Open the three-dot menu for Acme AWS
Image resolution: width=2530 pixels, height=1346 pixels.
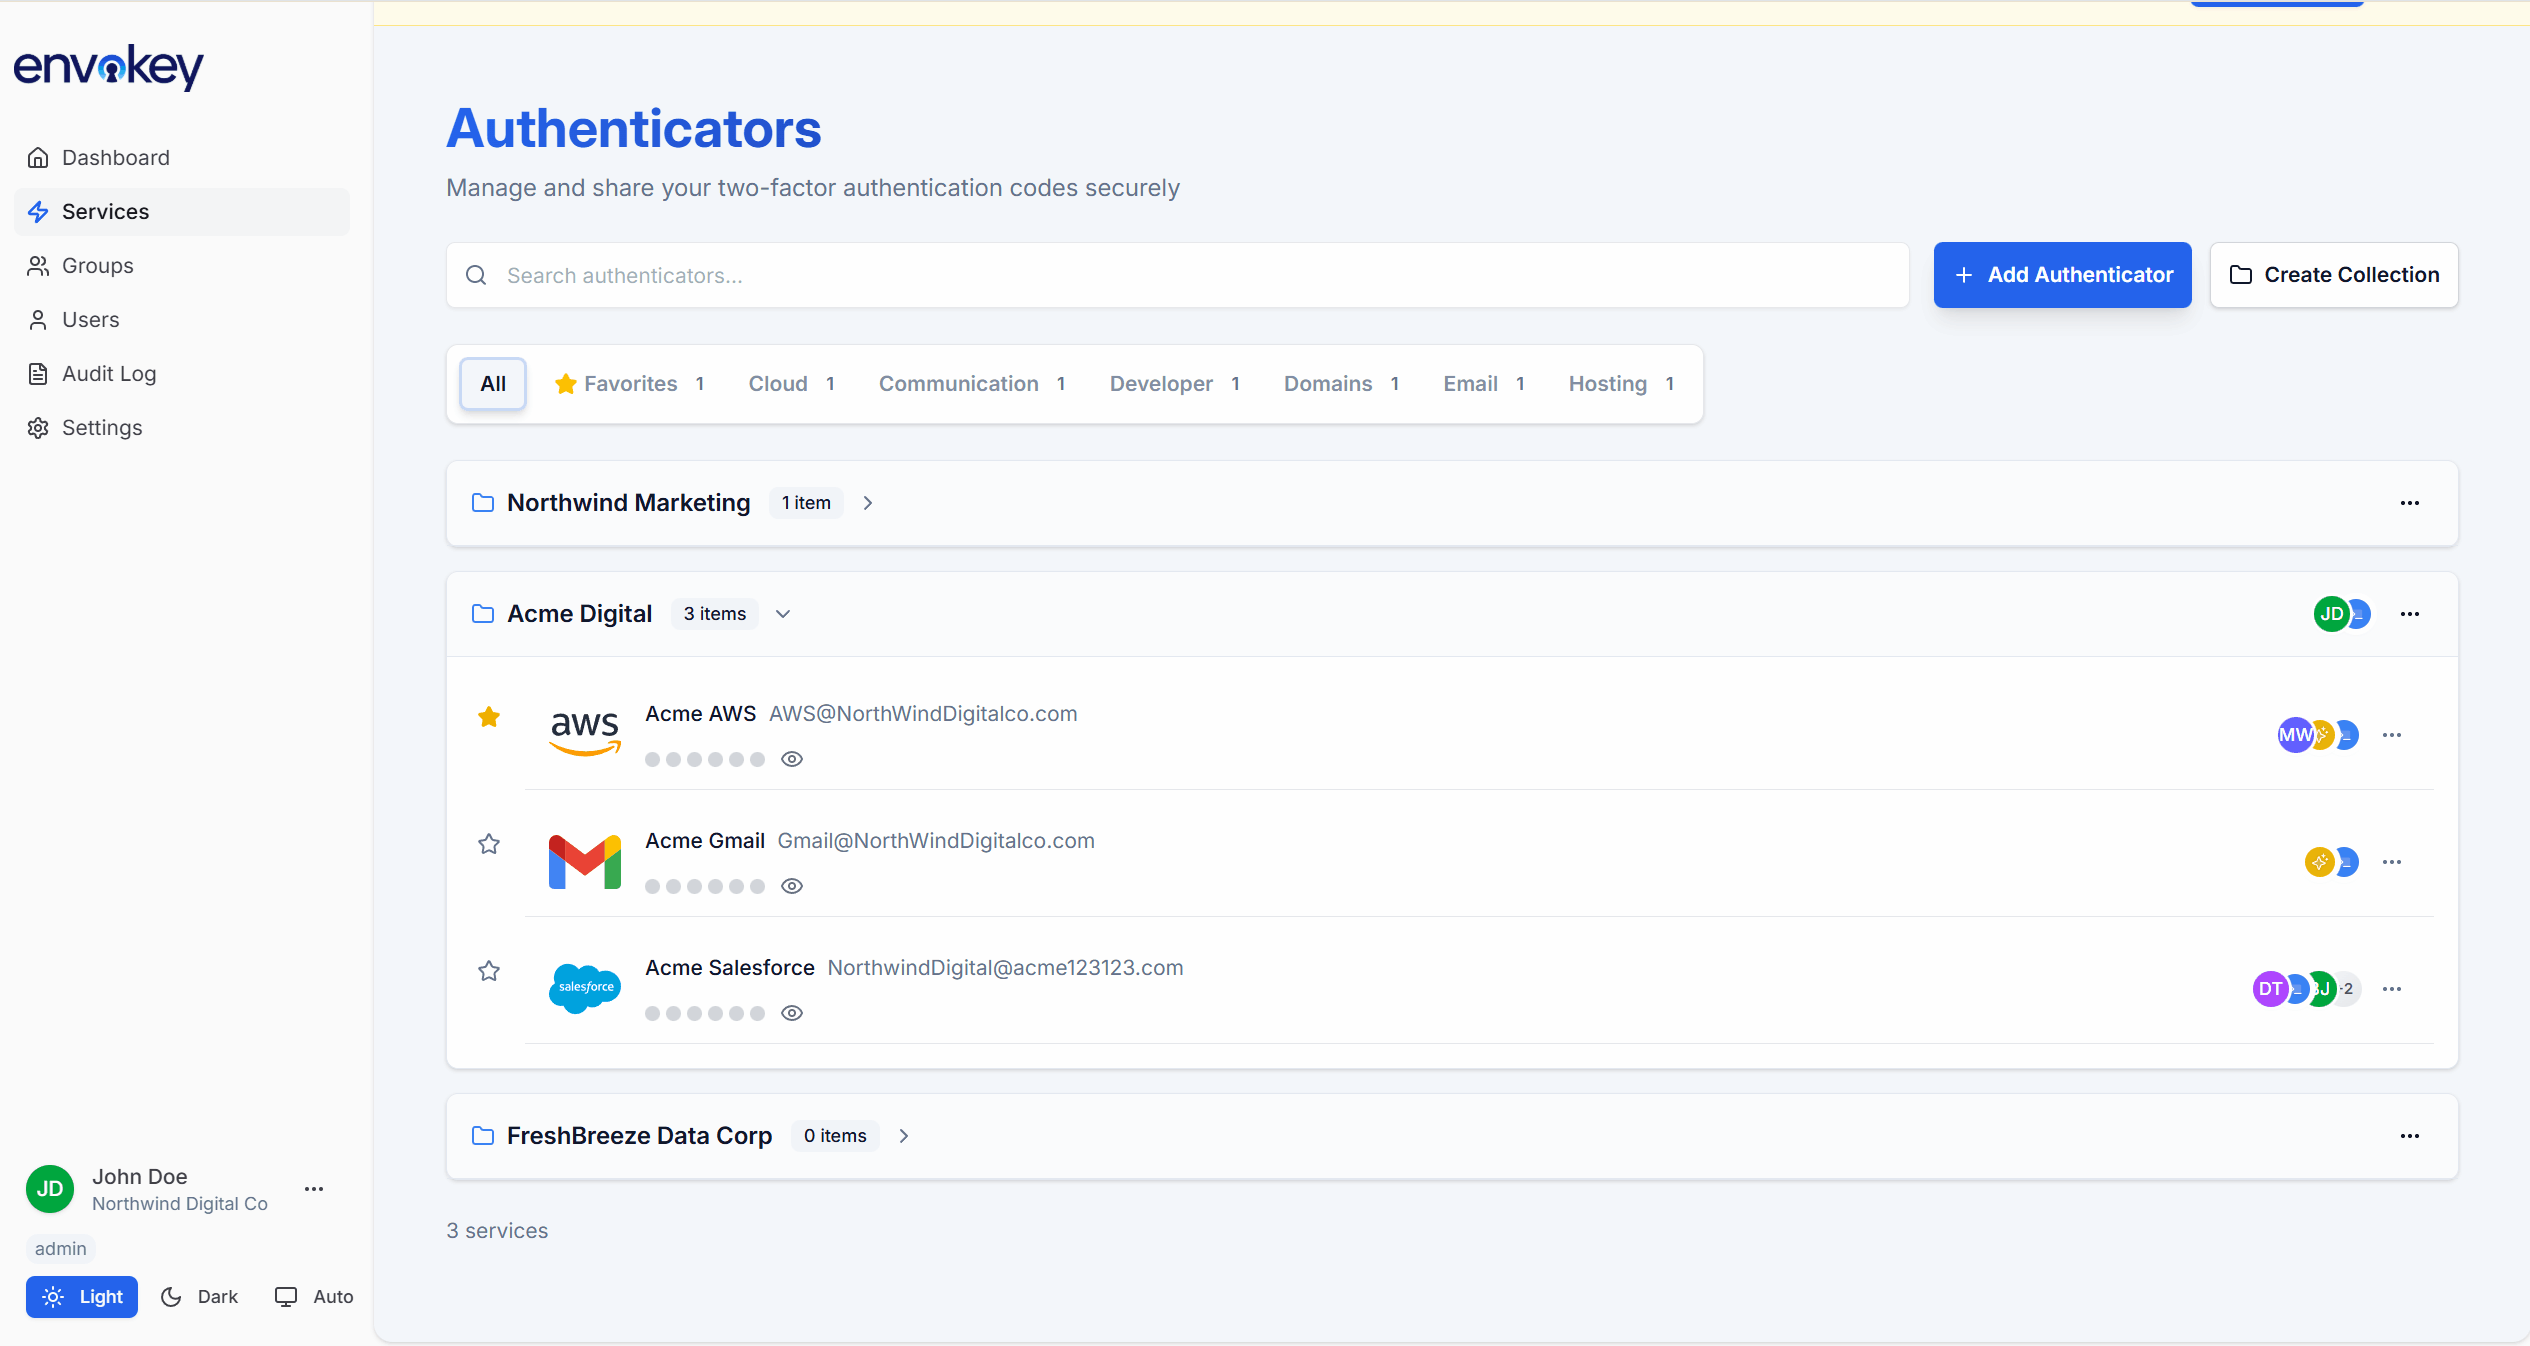[x=2392, y=735]
